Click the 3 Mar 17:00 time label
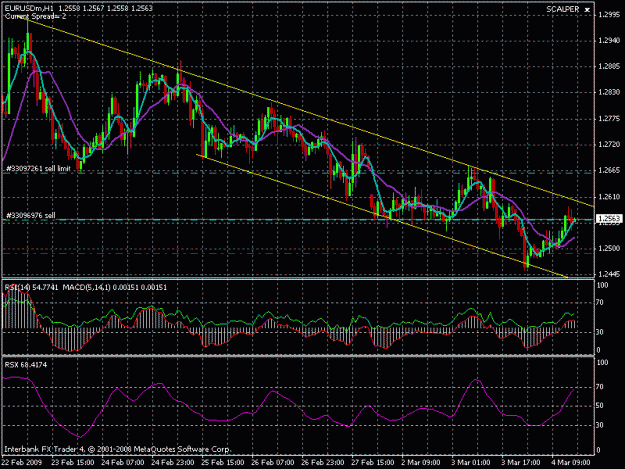The height and width of the screenshot is (469, 625). (x=521, y=463)
